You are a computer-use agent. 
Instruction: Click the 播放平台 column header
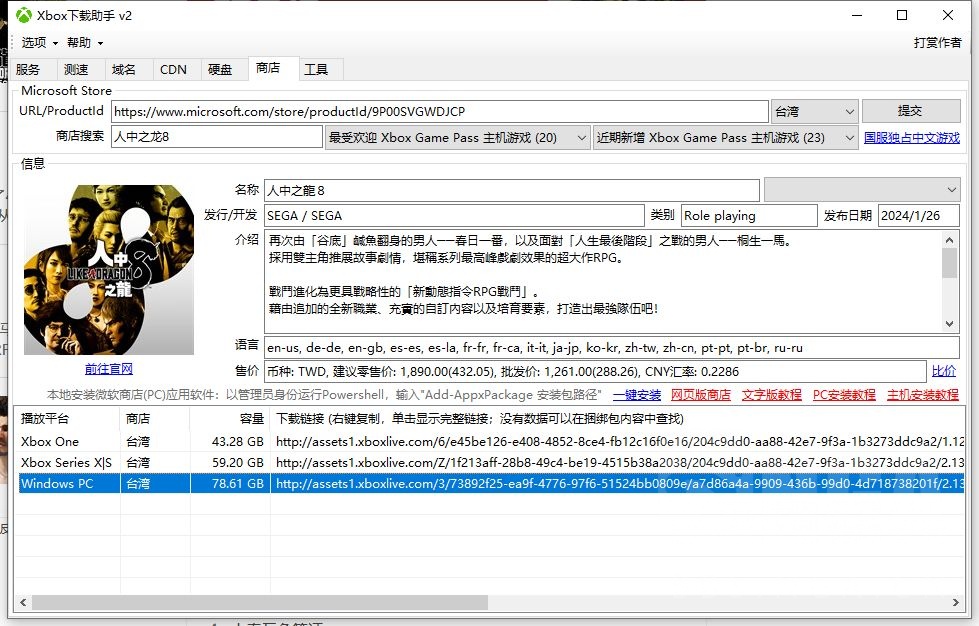67,418
